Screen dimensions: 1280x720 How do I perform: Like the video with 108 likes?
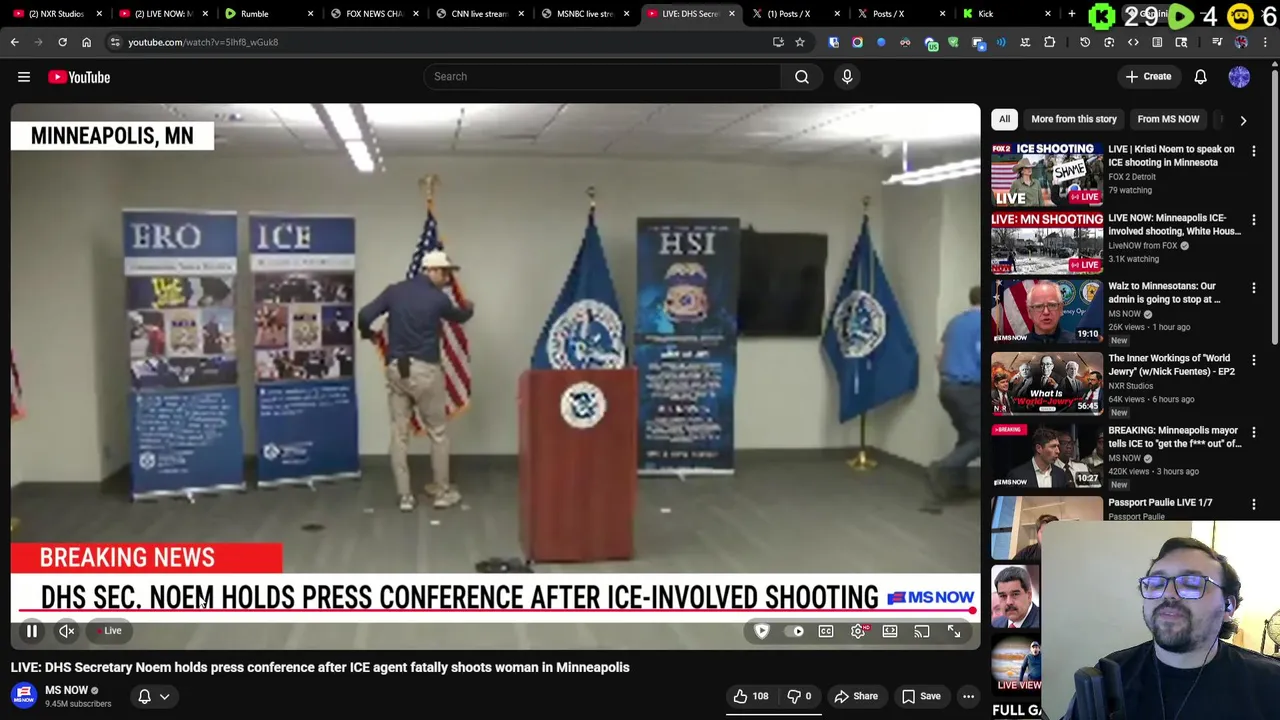pos(750,696)
